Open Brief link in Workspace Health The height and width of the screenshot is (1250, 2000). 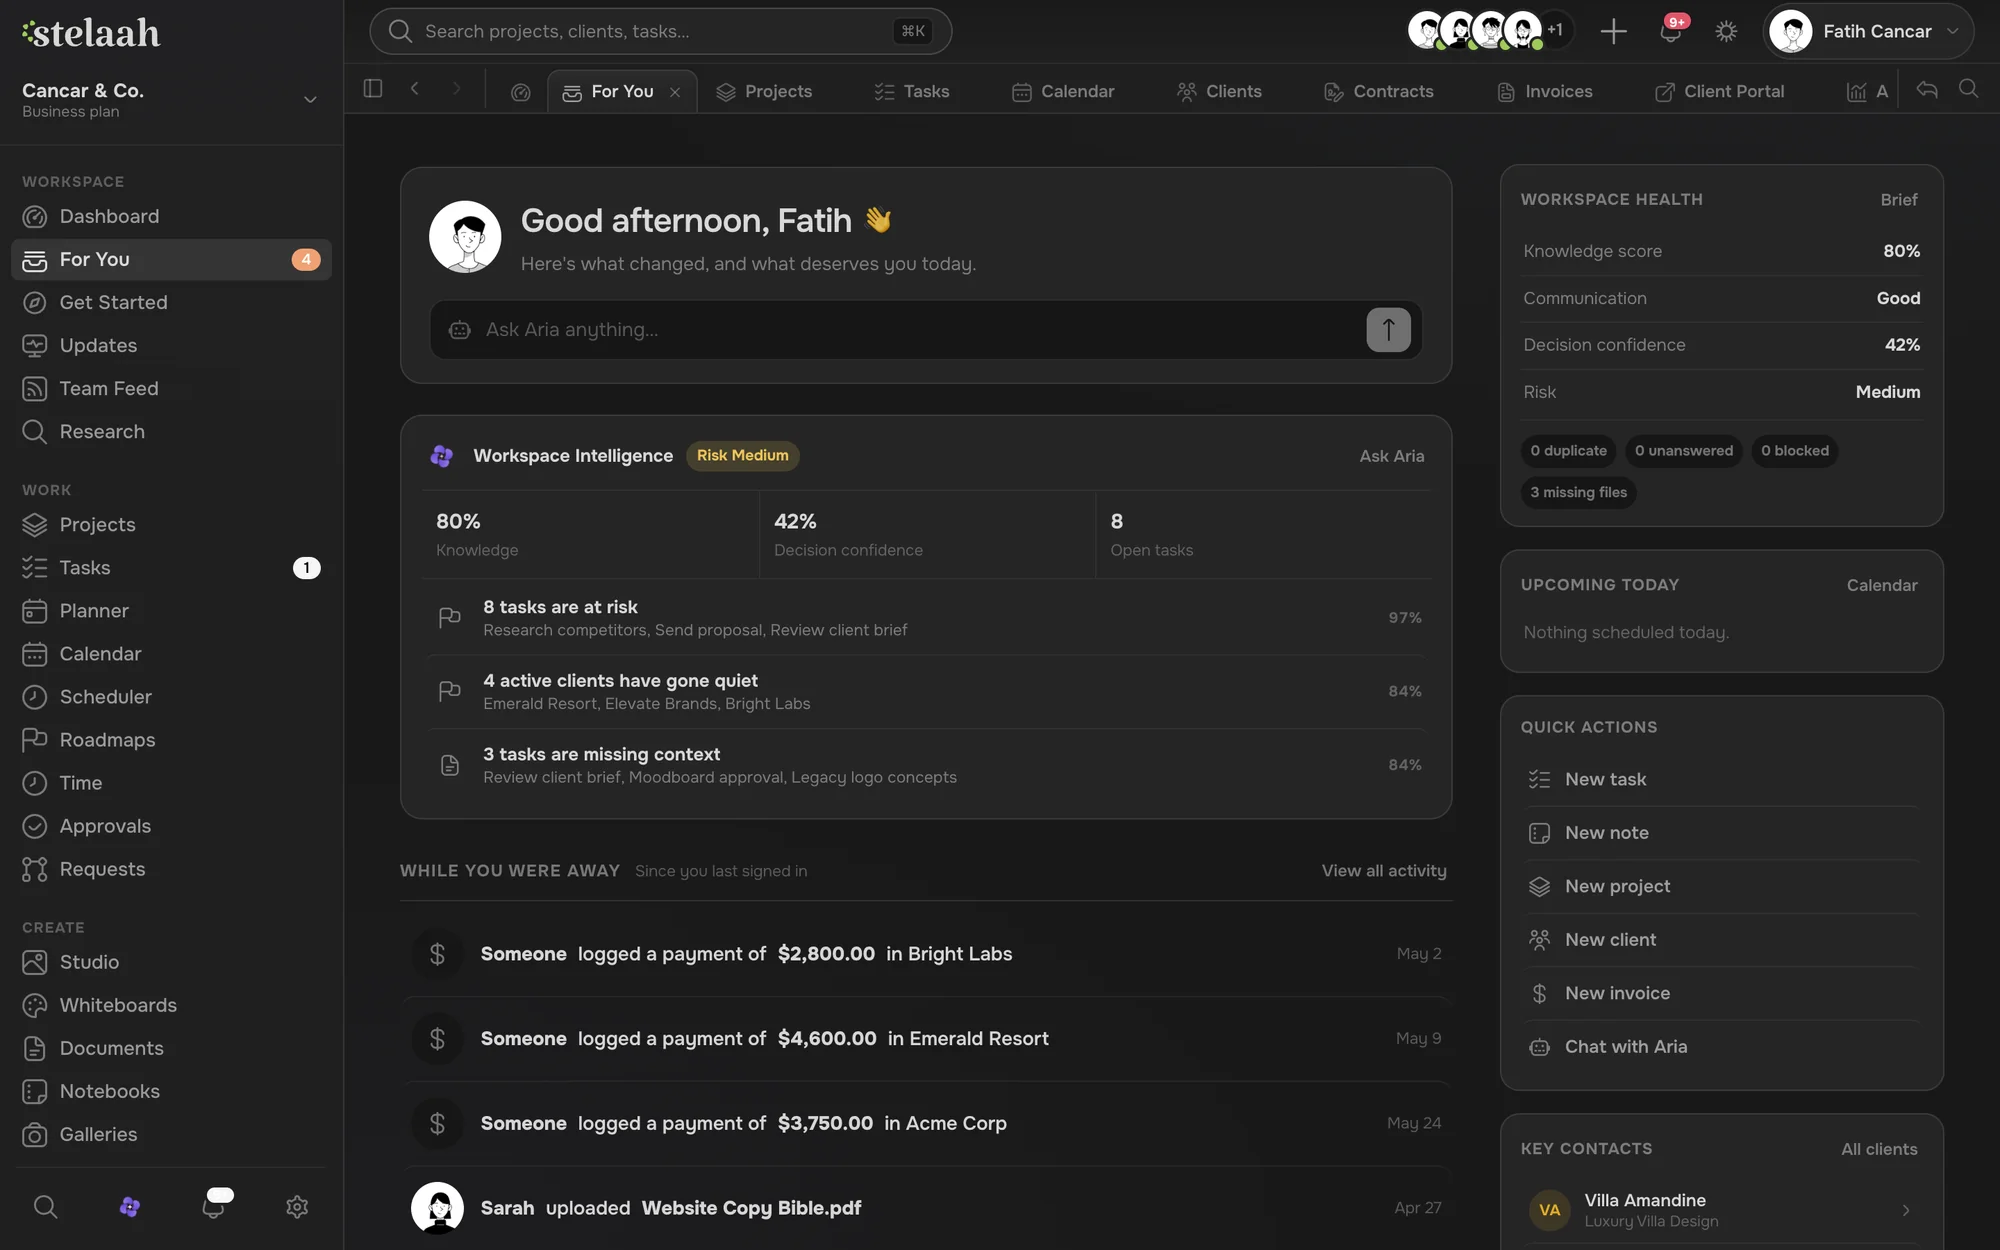(1898, 199)
